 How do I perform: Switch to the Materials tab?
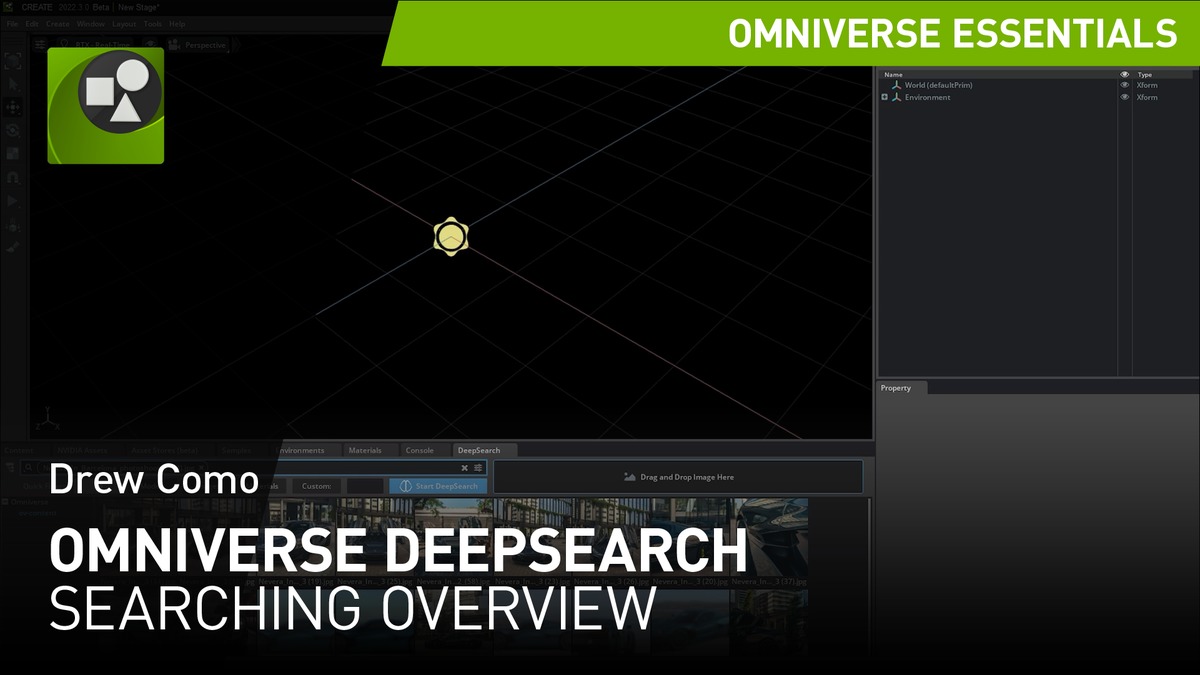[x=364, y=450]
